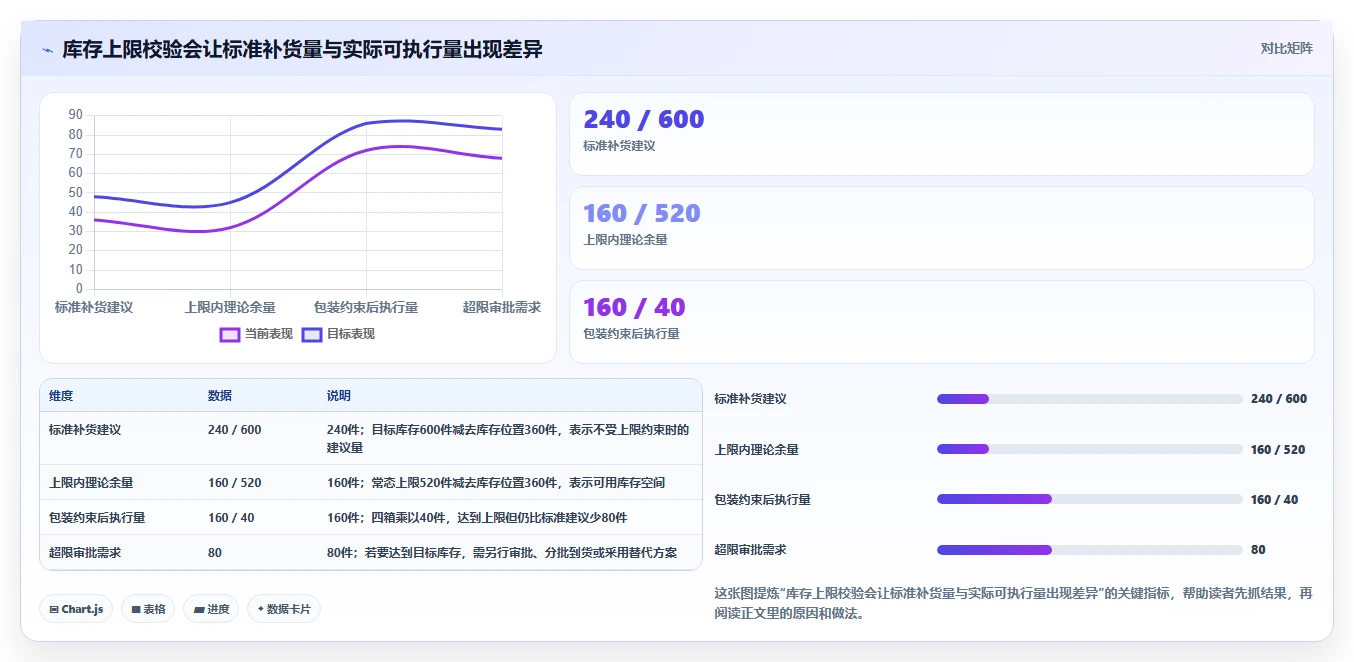
Task: Click the 说明 table column header
Action: coord(339,396)
